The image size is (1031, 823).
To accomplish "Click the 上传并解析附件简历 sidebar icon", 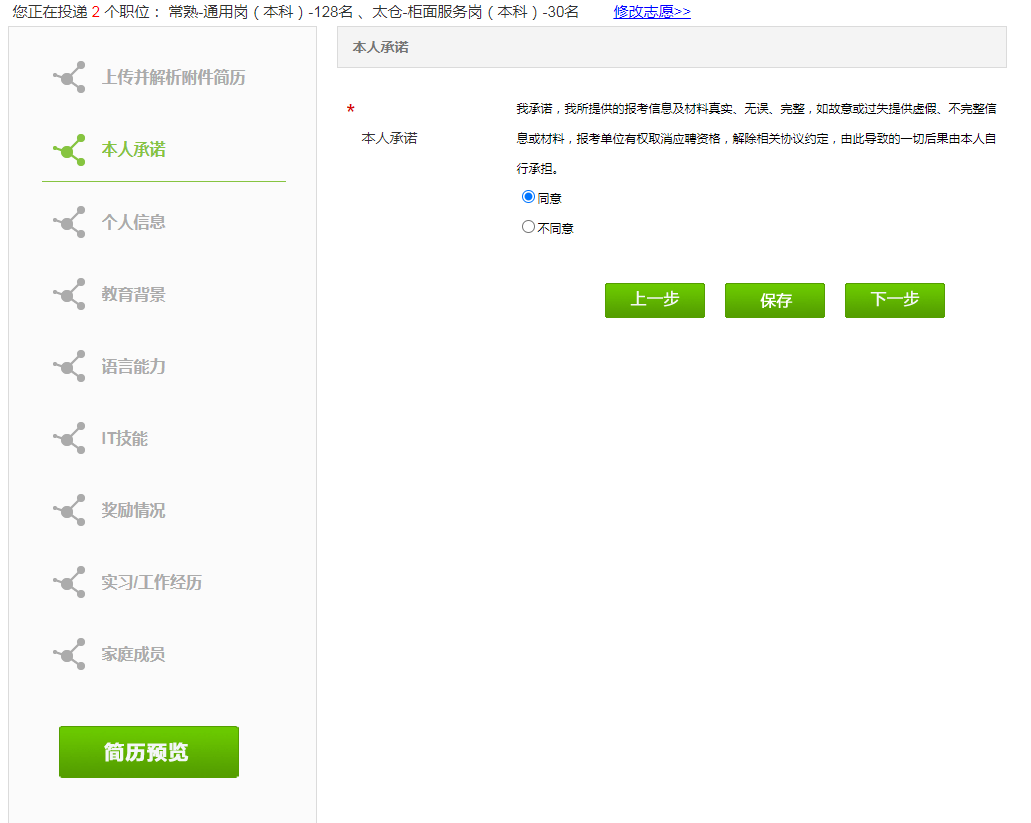I will click(x=68, y=77).
